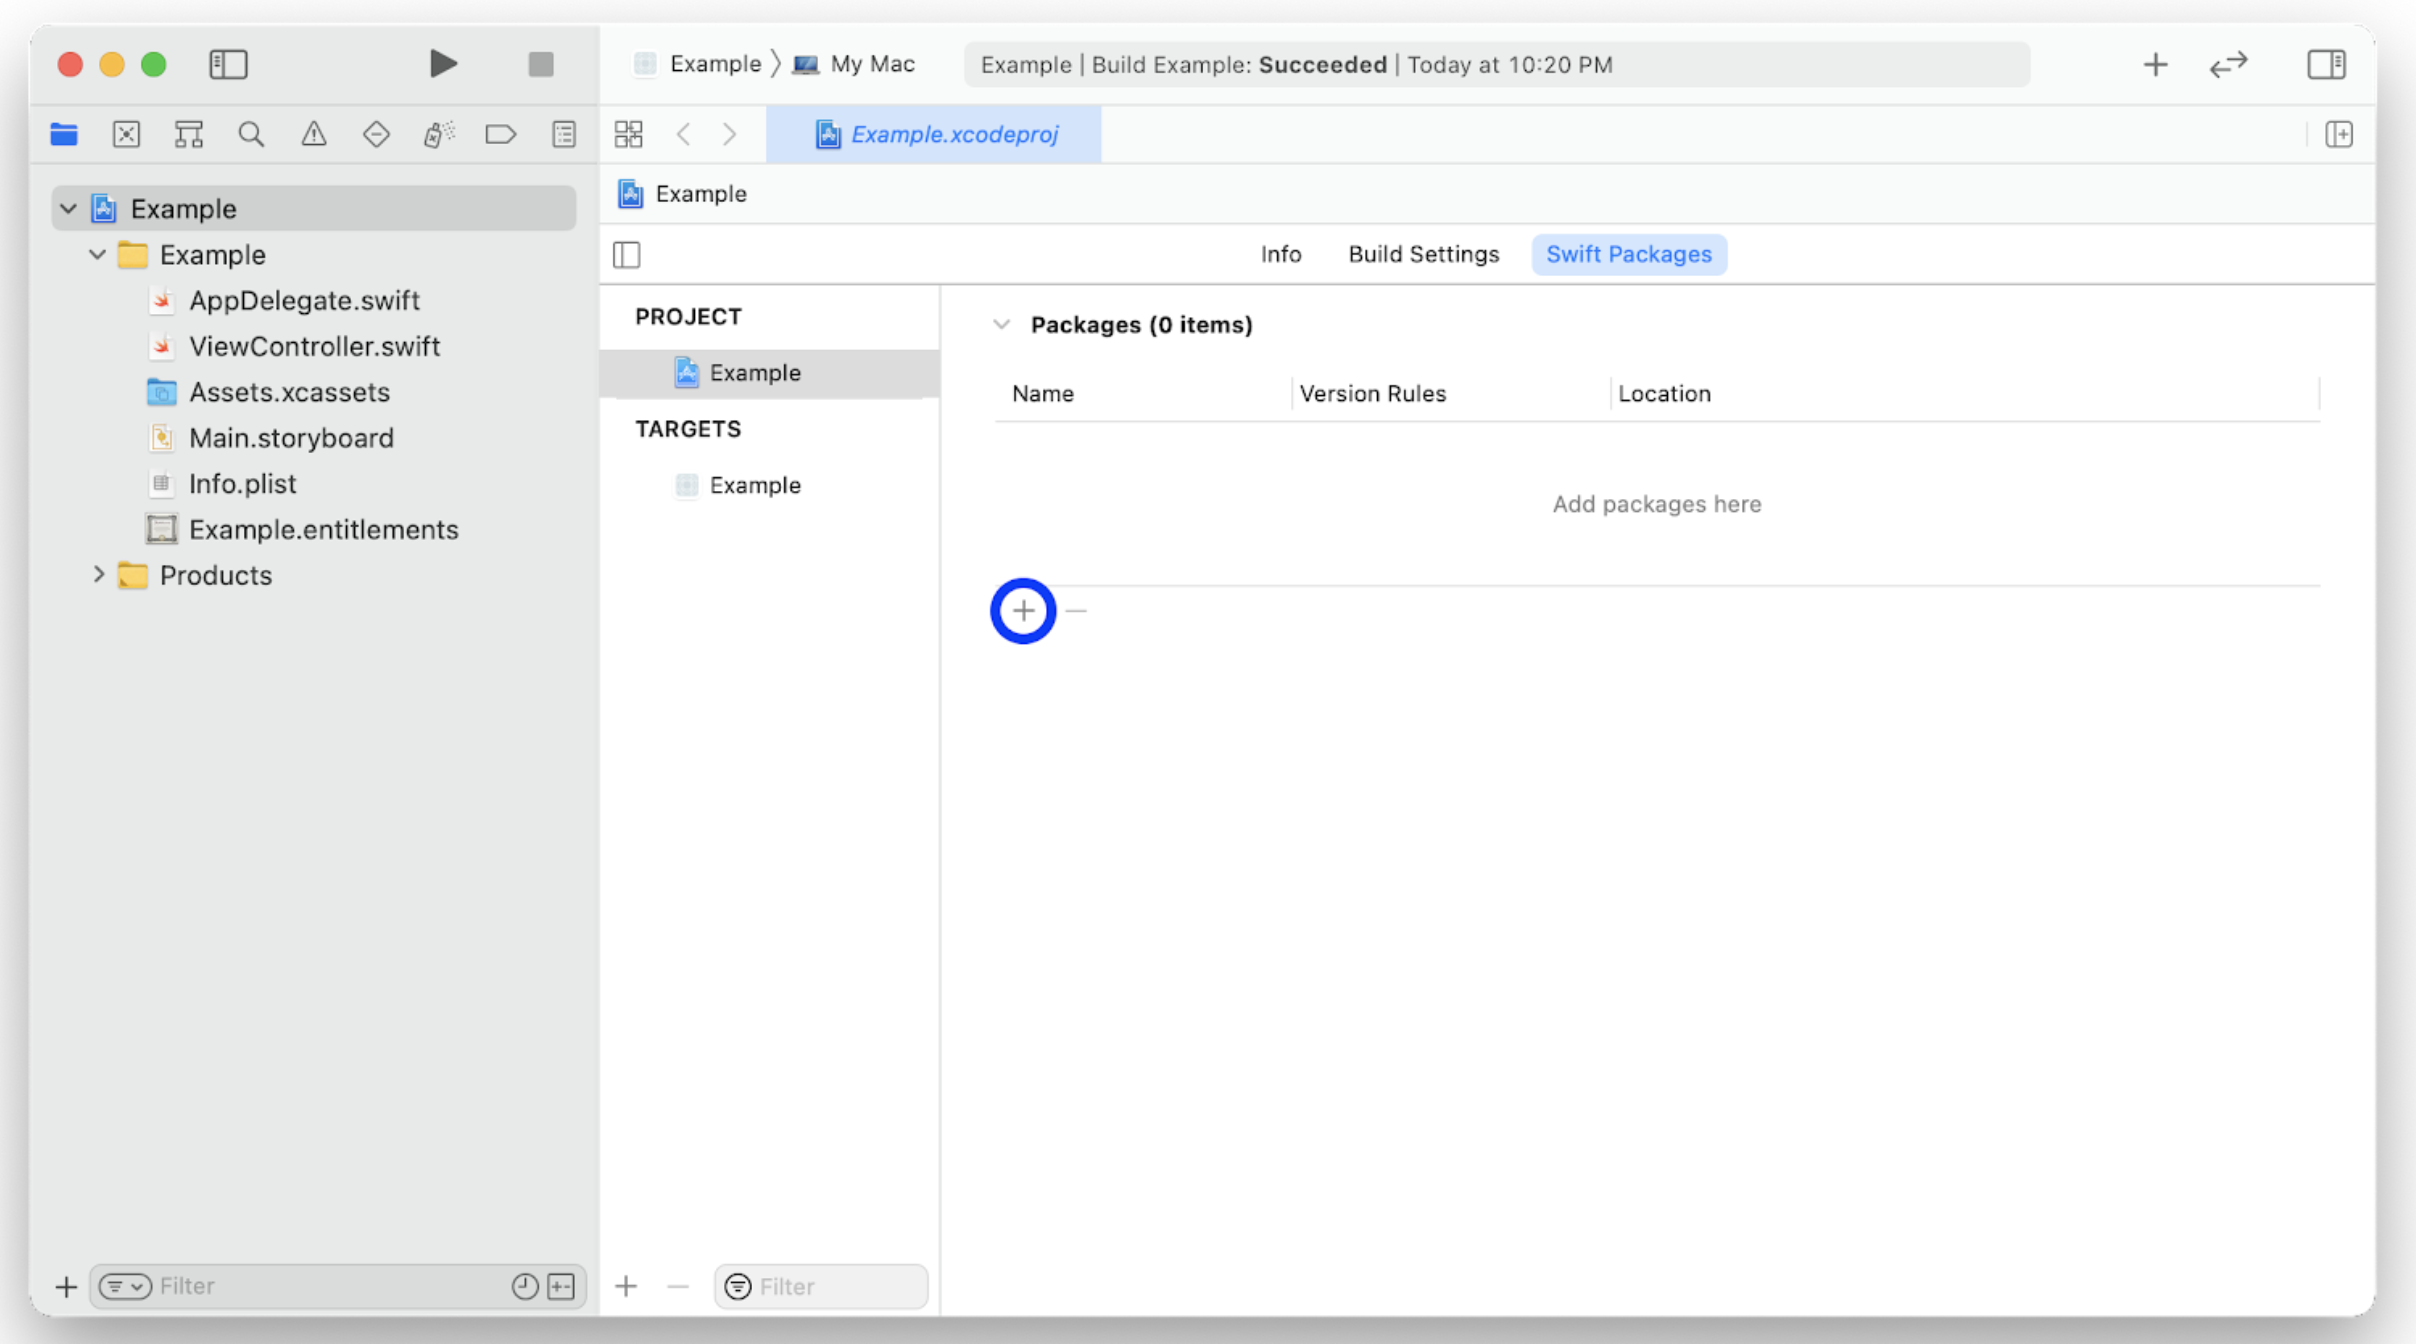
Task: Open AppDelegate.swift
Action: [304, 300]
